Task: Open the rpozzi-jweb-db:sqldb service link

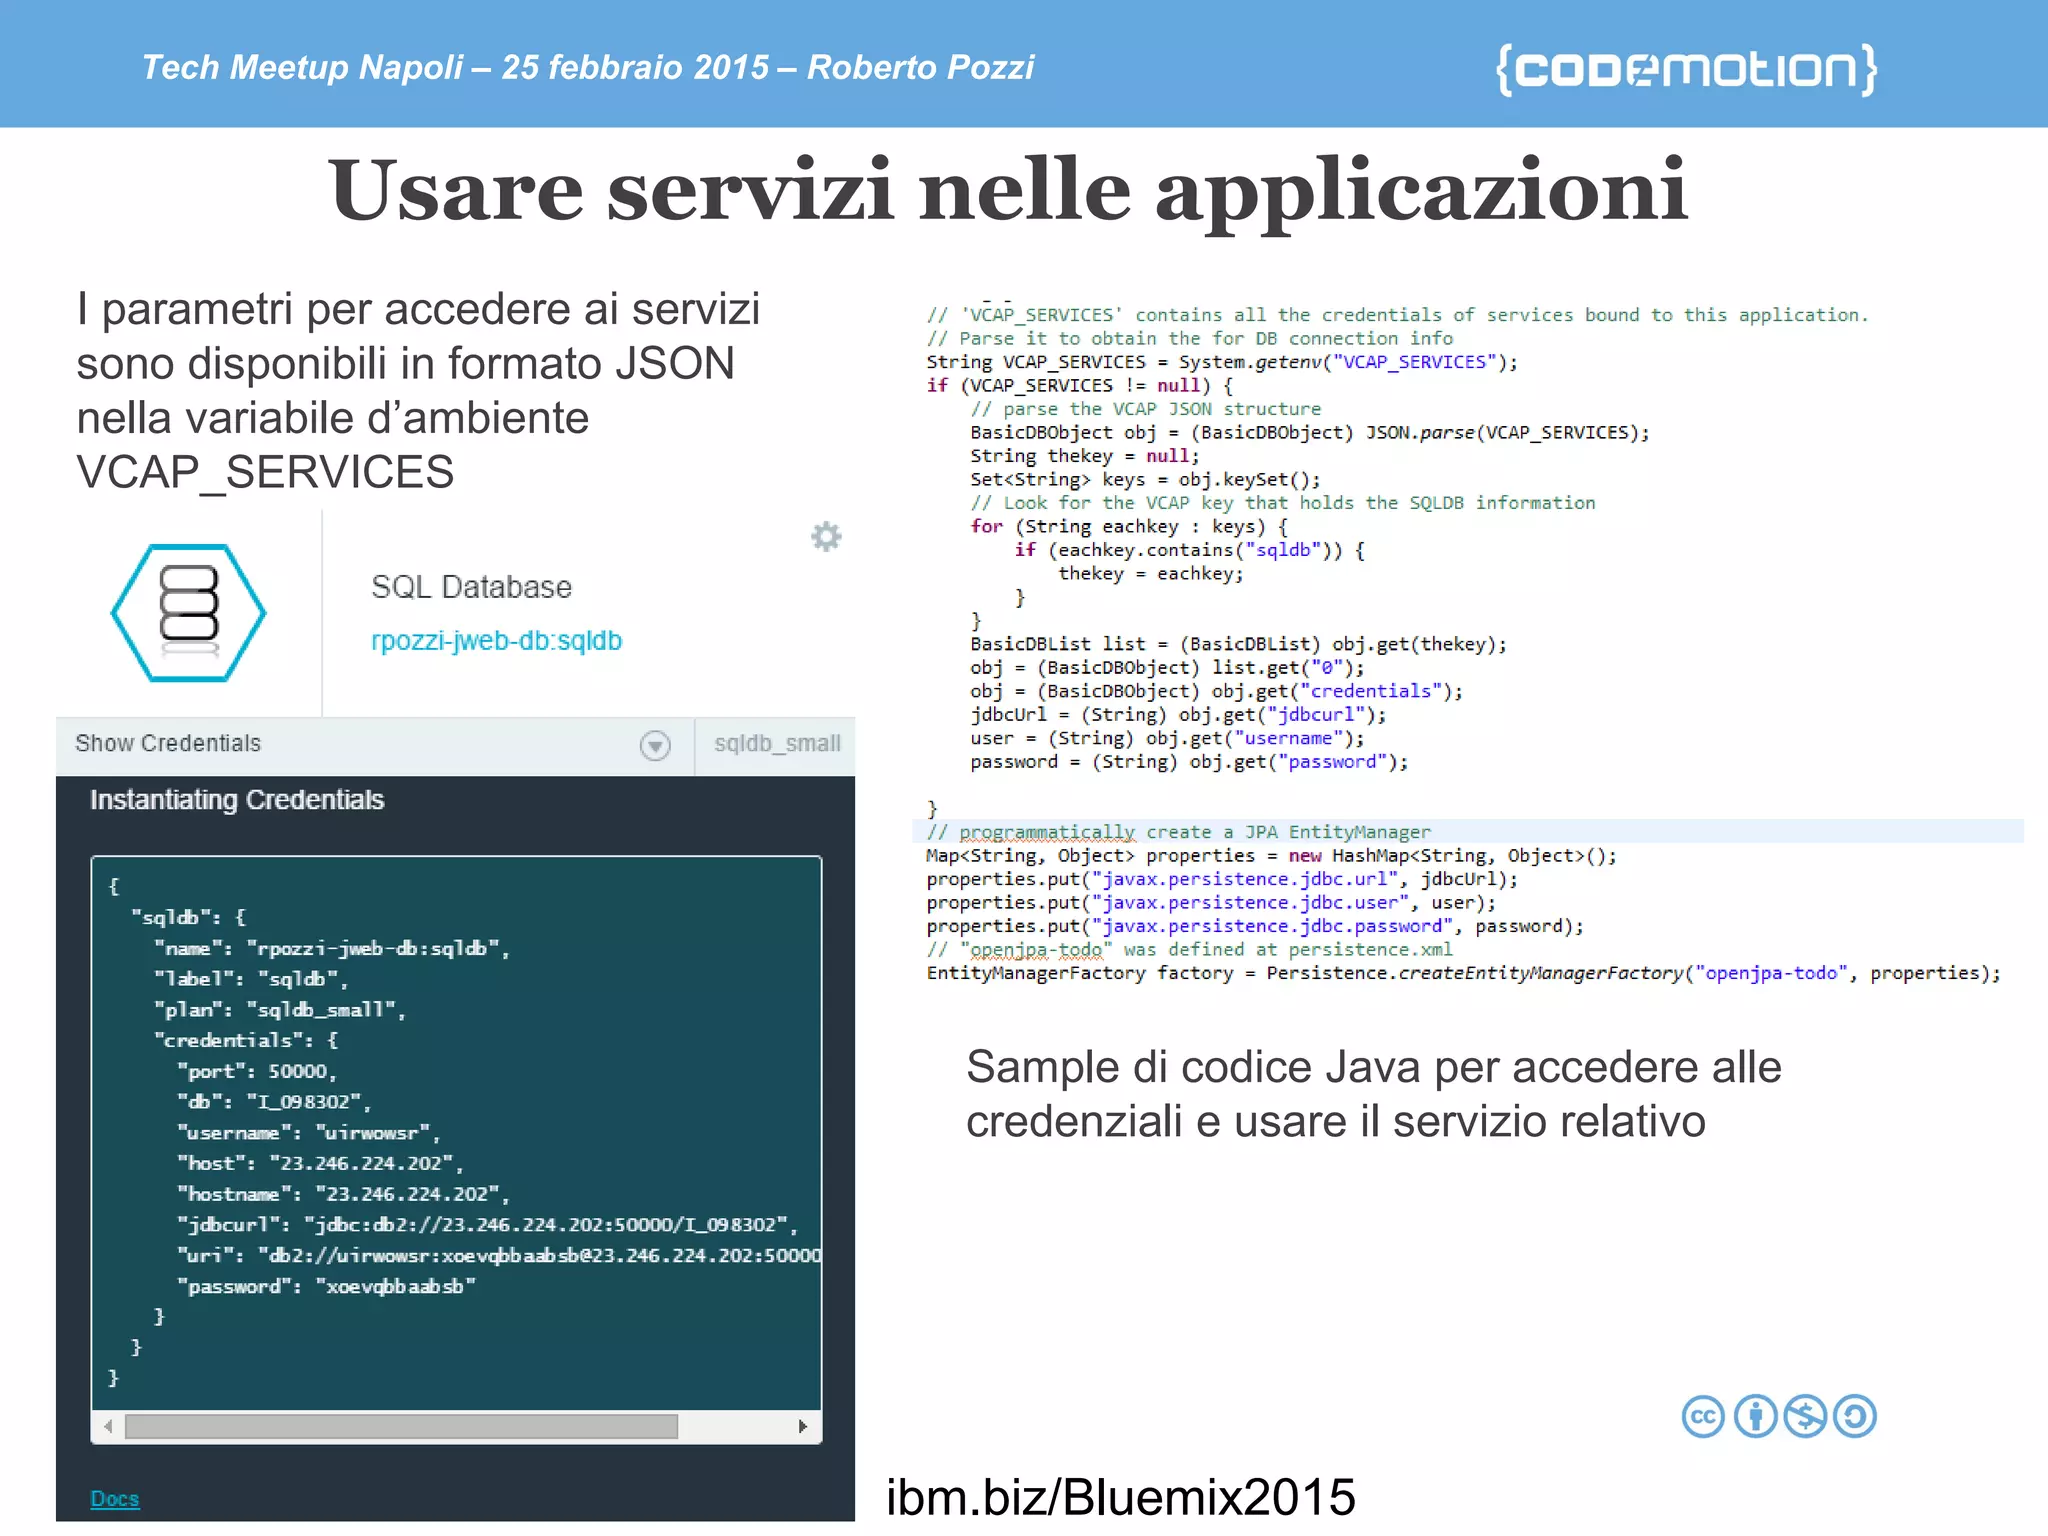Action: (x=496, y=641)
